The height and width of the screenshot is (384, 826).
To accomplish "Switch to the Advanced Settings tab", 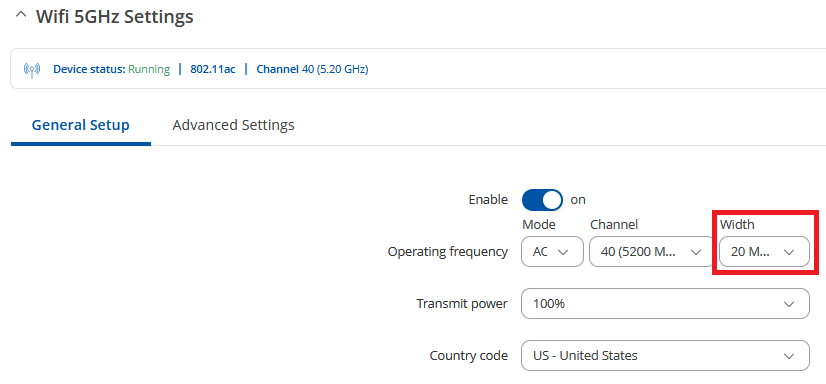I will 233,125.
